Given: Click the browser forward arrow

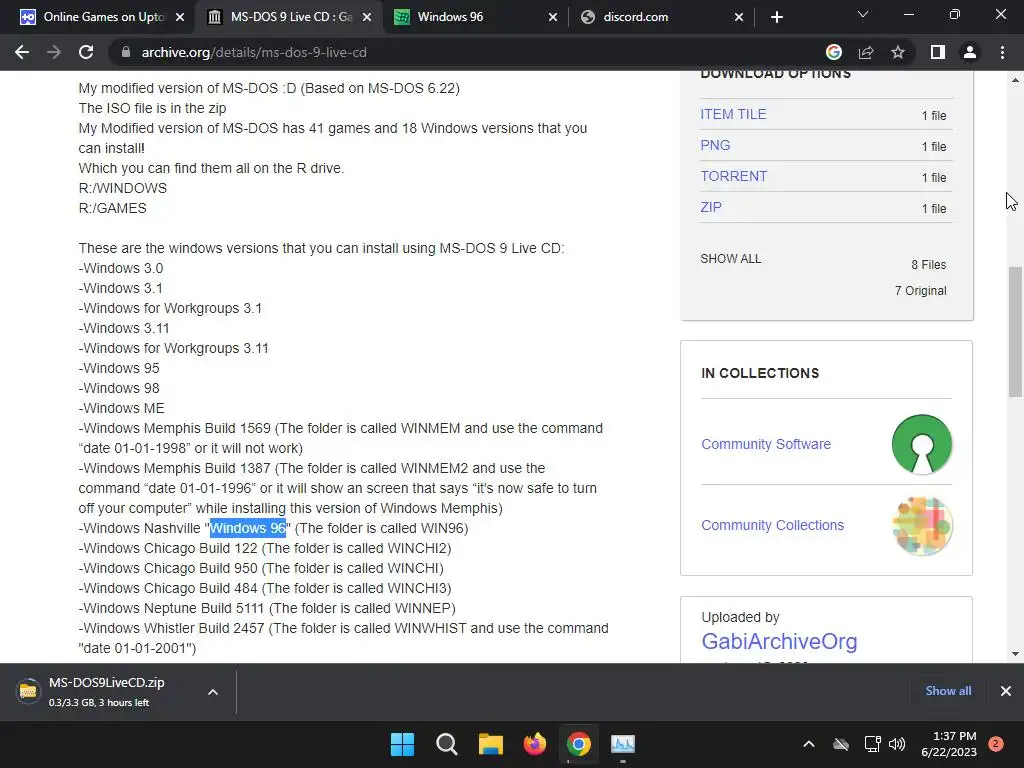Looking at the screenshot, I should coord(54,52).
